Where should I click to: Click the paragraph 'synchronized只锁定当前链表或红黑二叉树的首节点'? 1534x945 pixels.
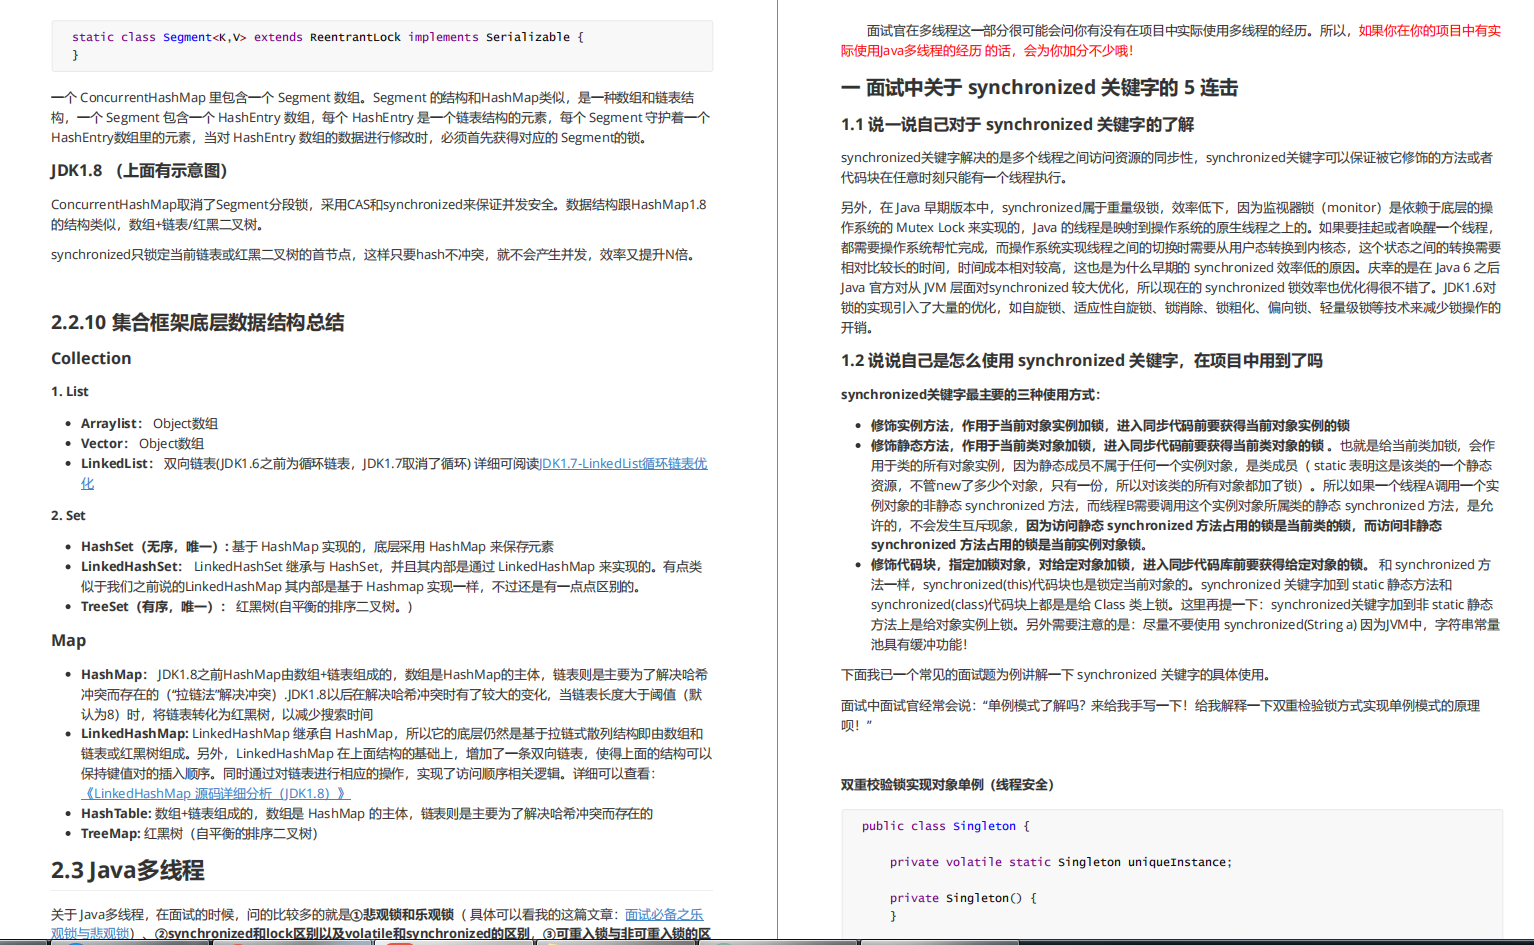[x=373, y=255]
